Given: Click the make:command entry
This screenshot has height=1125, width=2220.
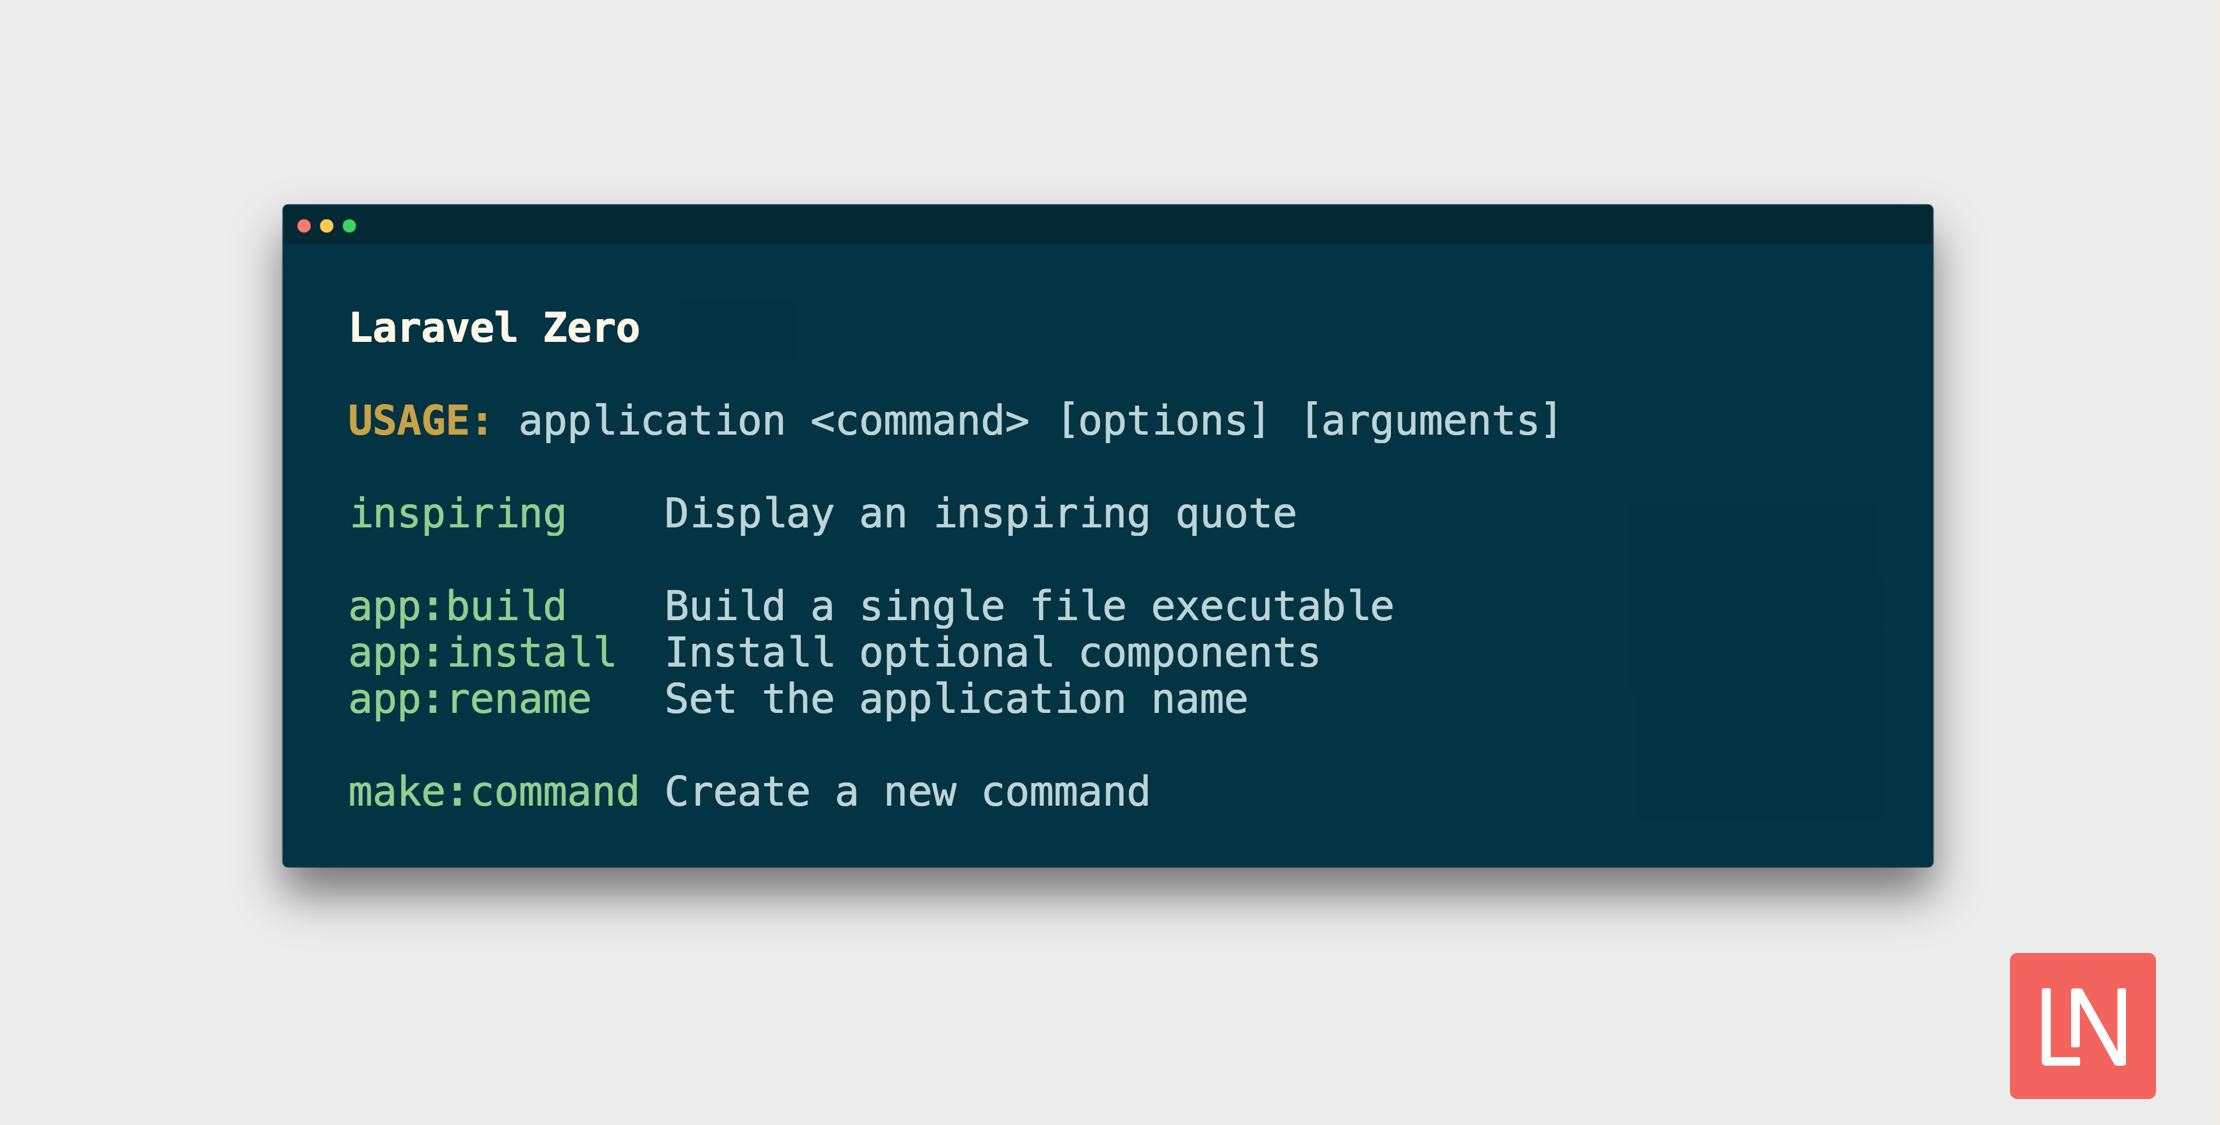Looking at the screenshot, I should click(x=494, y=792).
